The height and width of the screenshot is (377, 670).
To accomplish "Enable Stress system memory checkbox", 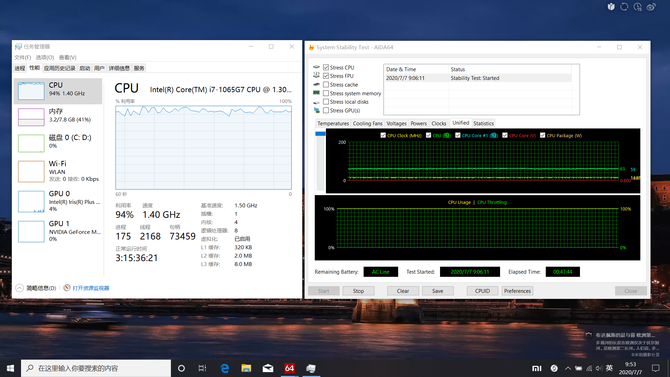I will (326, 93).
